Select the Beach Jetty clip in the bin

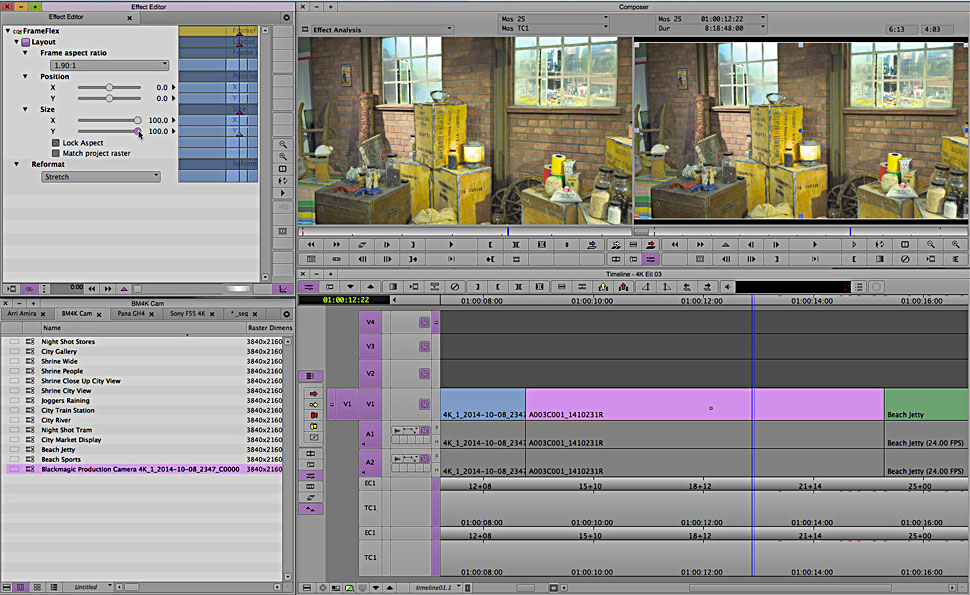(x=59, y=450)
